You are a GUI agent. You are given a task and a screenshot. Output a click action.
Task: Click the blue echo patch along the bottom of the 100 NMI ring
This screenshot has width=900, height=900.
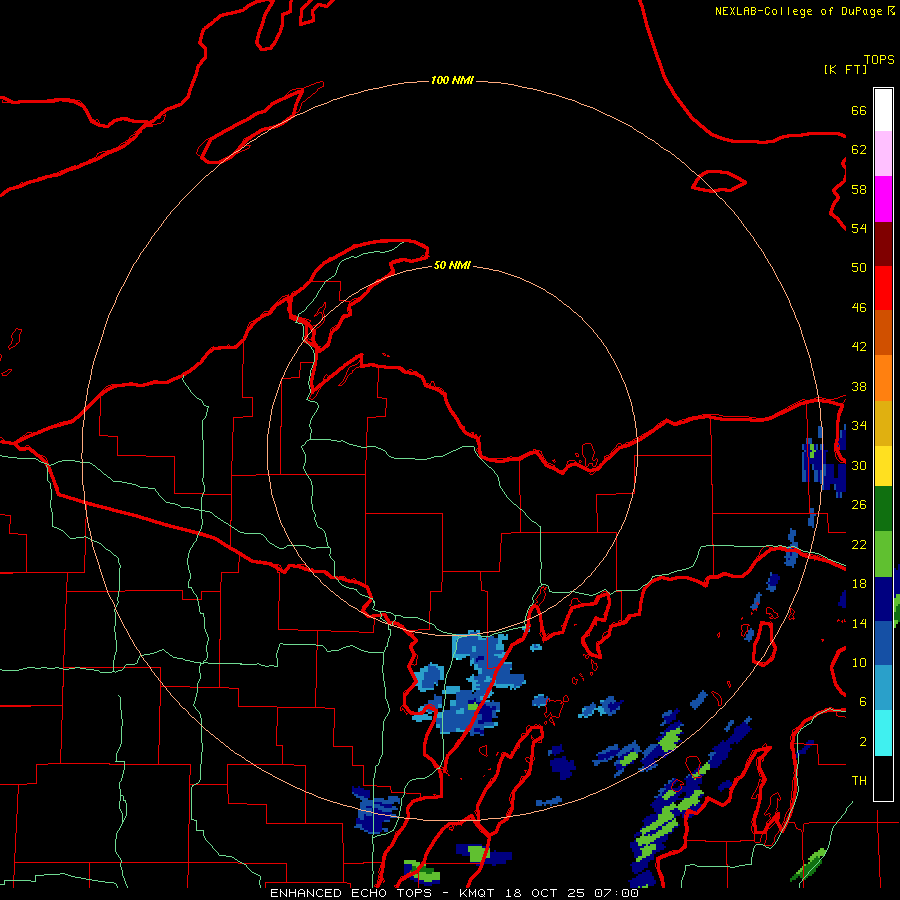pyautogui.click(x=376, y=810)
